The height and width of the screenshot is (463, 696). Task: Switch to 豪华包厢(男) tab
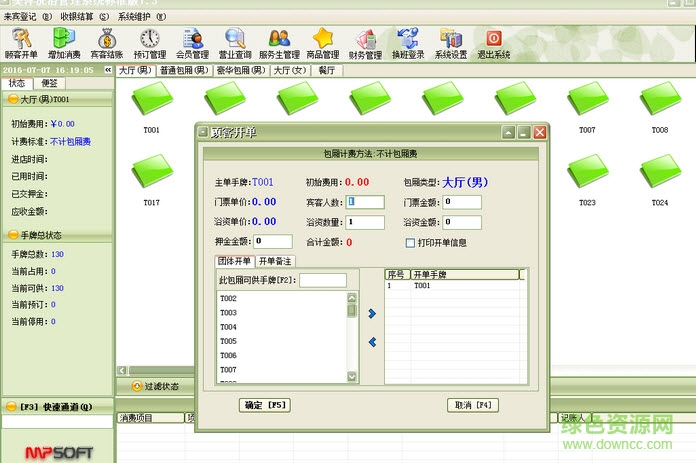tap(241, 71)
